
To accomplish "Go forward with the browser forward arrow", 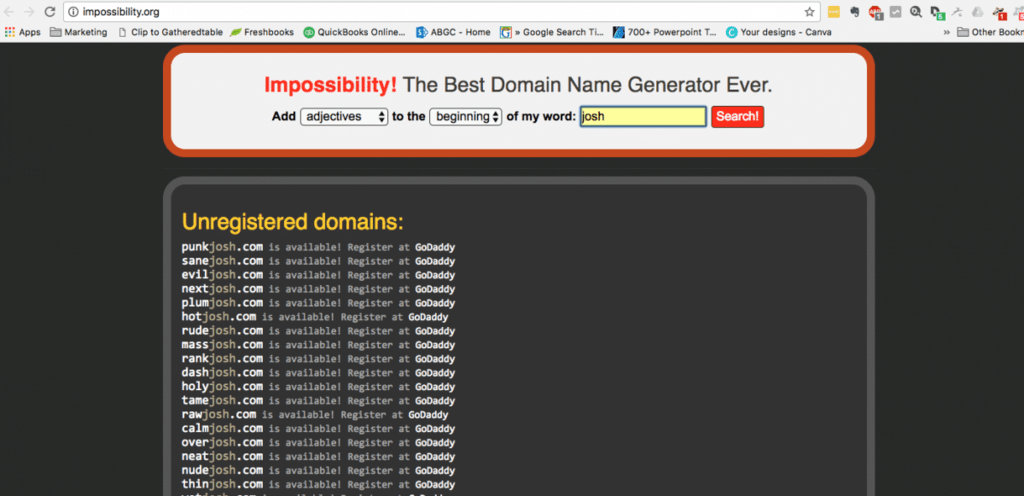I will (29, 12).
